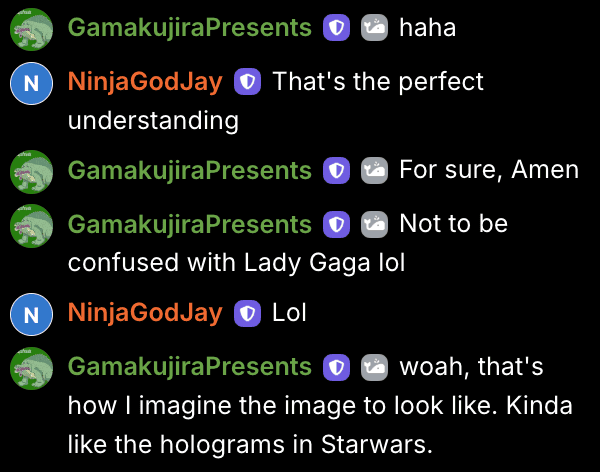
Task: Click the moderator shield before 'woah, that's'
Action: tap(336, 367)
